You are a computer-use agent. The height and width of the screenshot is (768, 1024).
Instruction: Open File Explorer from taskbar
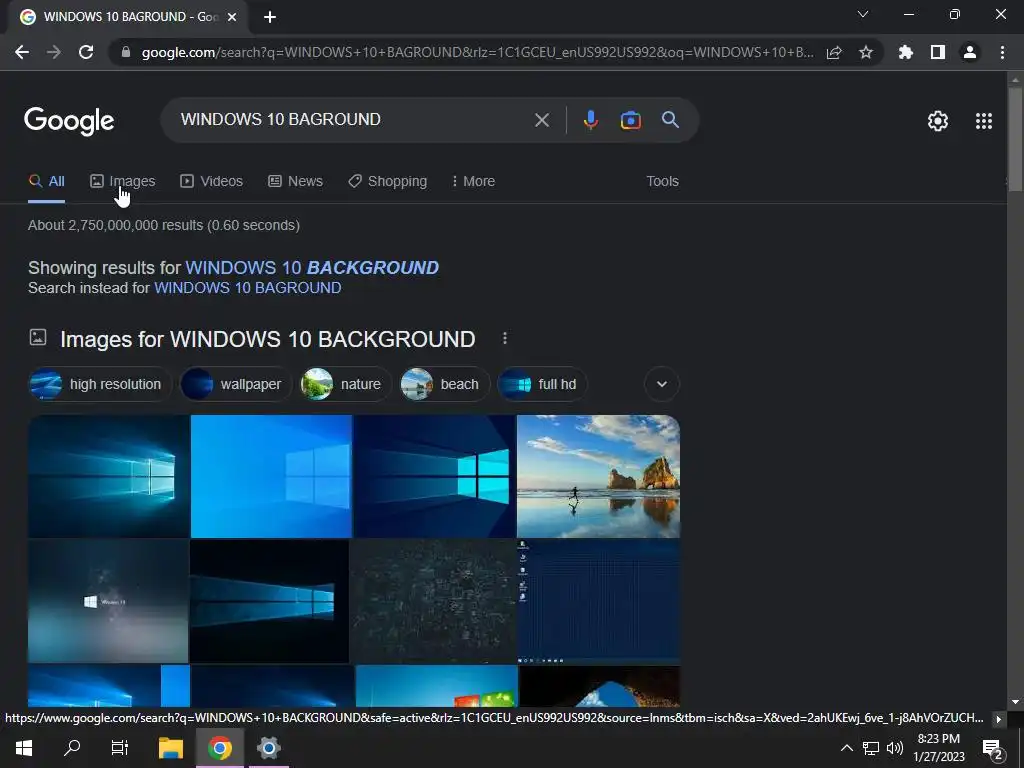click(x=171, y=748)
